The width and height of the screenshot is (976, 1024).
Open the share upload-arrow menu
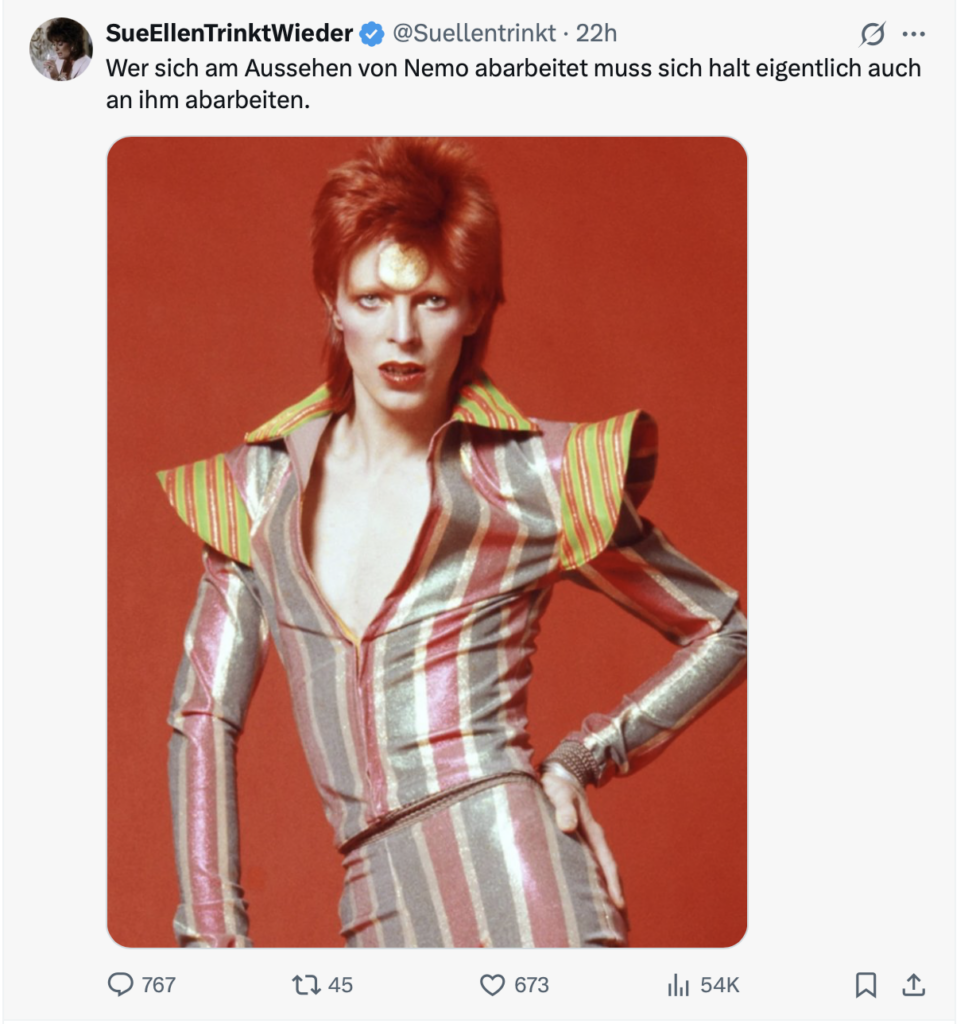tap(913, 985)
